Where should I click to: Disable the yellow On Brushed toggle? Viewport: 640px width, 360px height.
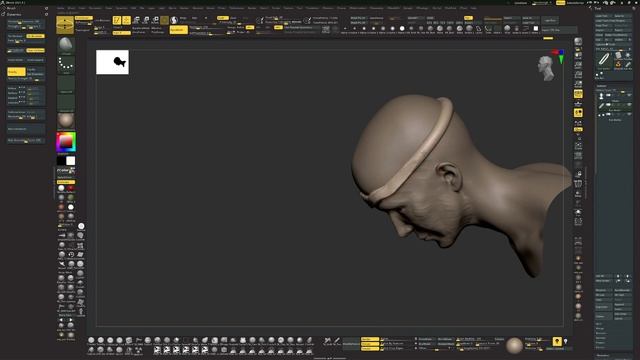[35, 36]
